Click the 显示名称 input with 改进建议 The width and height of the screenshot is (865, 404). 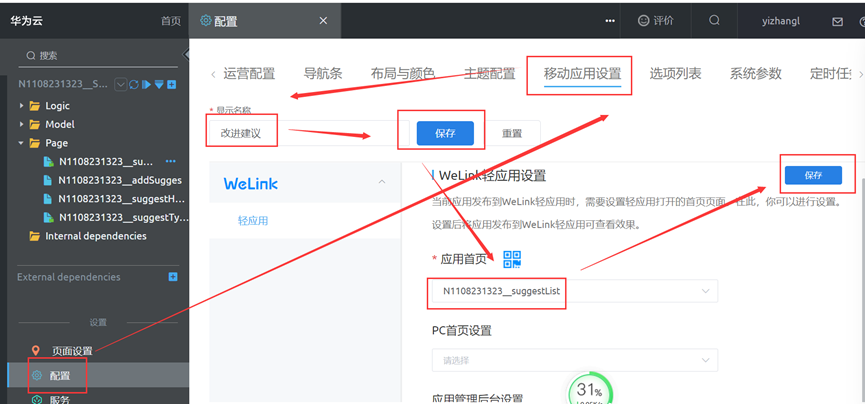click(x=309, y=134)
